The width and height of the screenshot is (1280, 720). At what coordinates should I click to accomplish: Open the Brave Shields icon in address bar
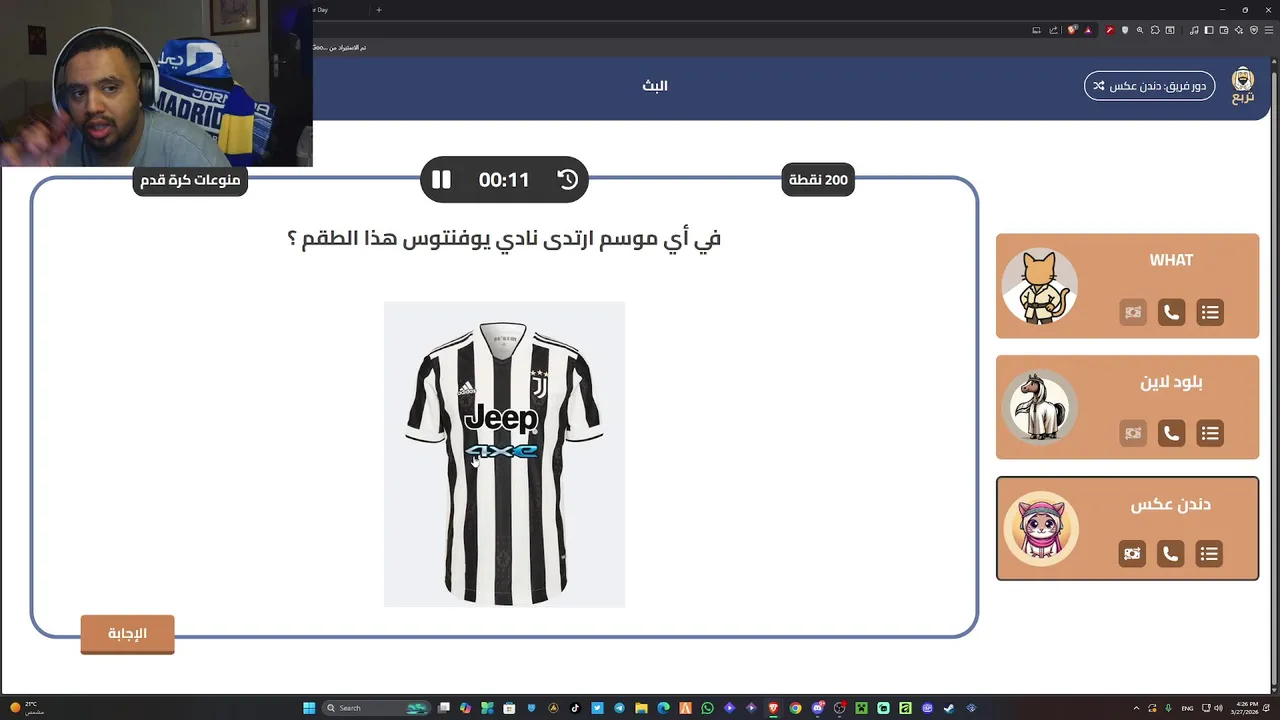(1072, 30)
